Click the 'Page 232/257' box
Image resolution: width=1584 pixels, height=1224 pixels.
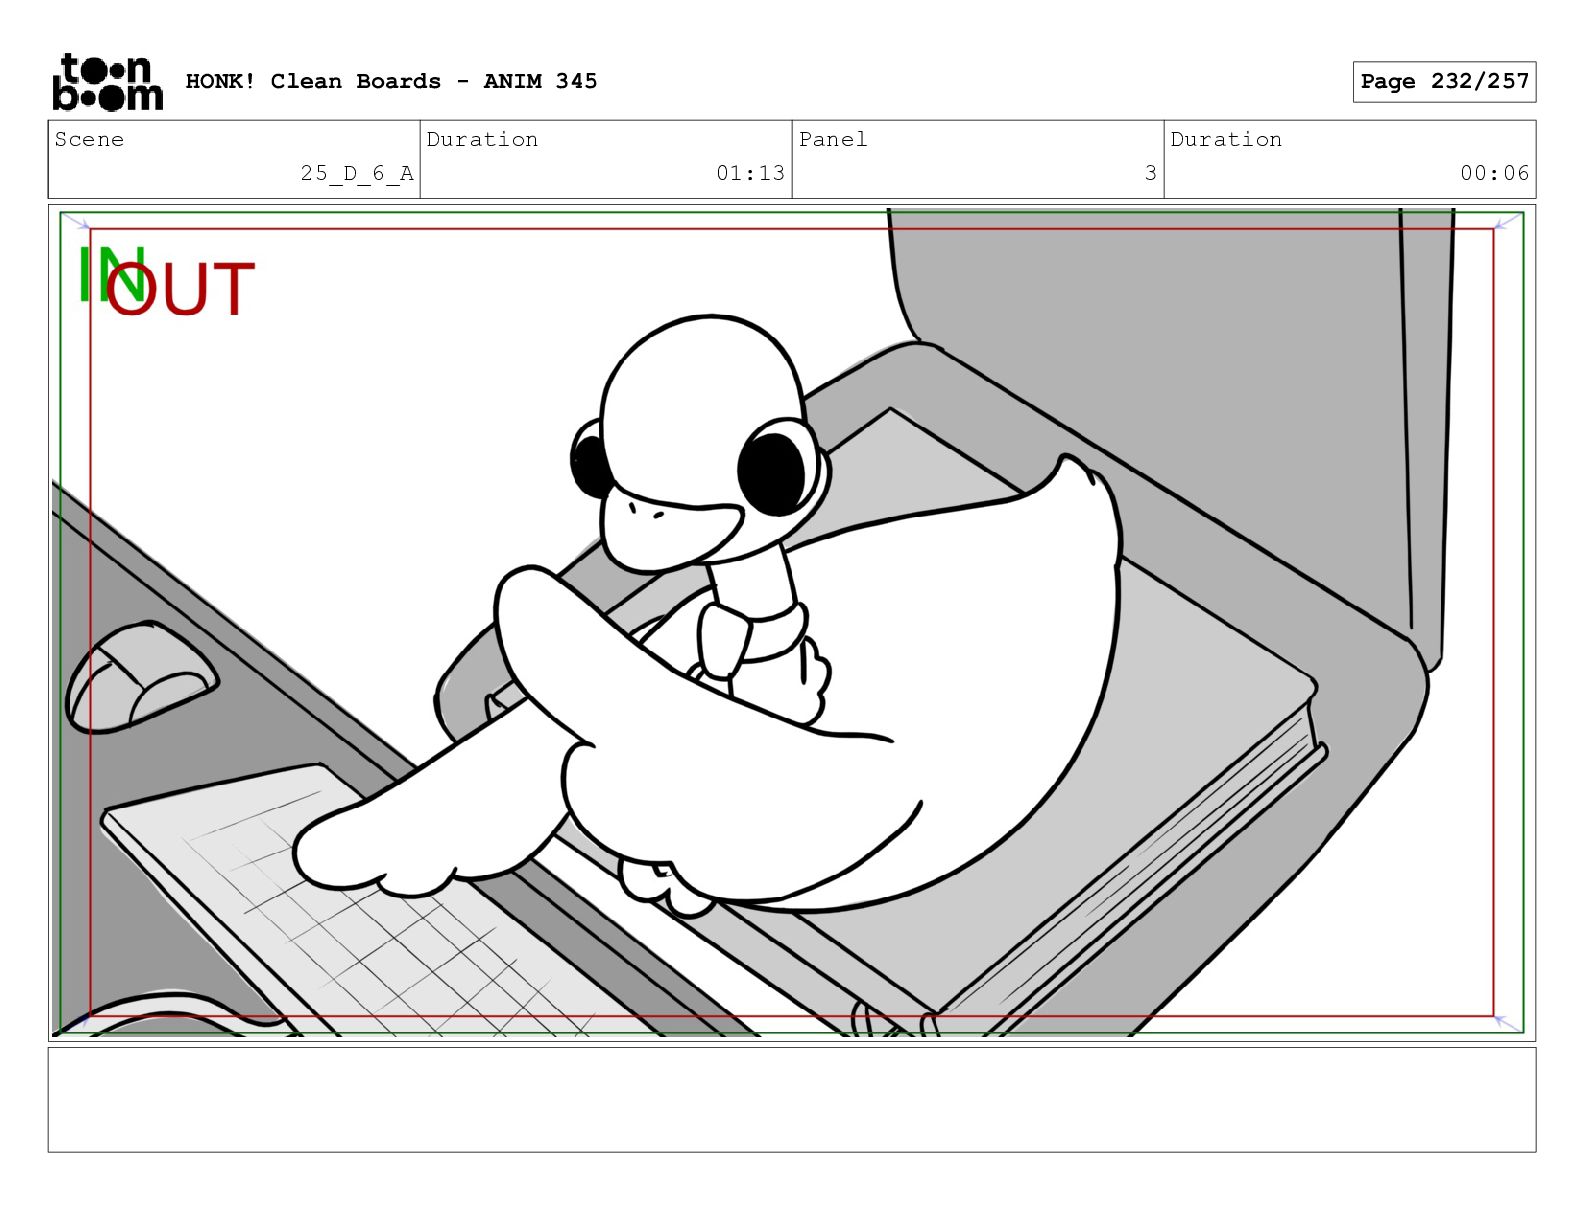click(1444, 82)
